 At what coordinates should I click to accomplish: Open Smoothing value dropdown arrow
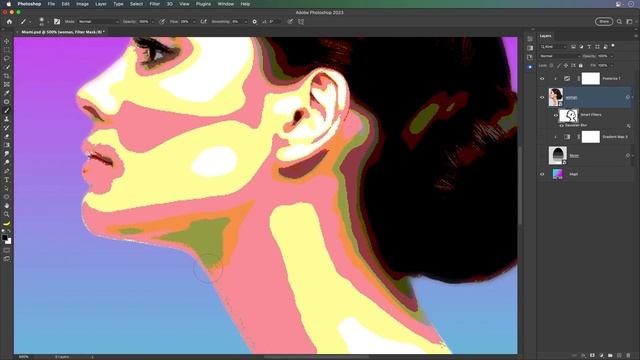(245, 22)
